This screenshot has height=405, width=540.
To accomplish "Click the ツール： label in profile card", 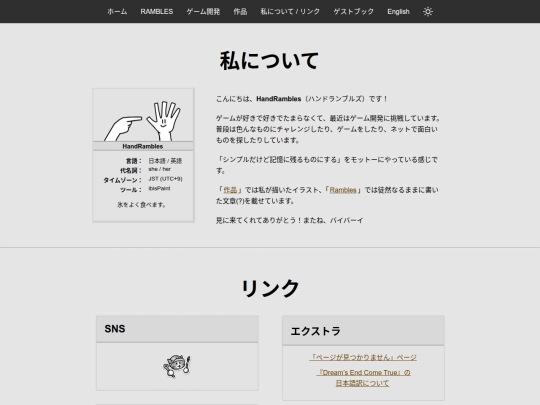I will (131, 190).
